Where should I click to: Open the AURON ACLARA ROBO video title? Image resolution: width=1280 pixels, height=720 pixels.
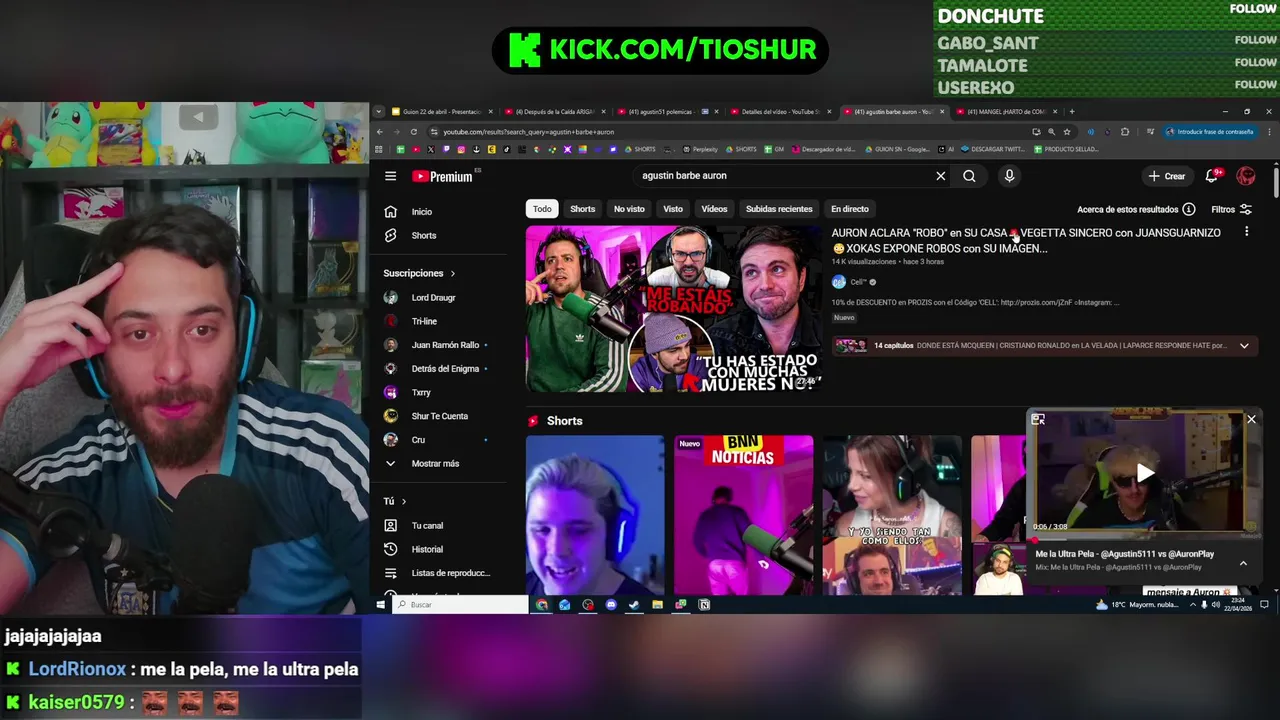coord(1026,240)
